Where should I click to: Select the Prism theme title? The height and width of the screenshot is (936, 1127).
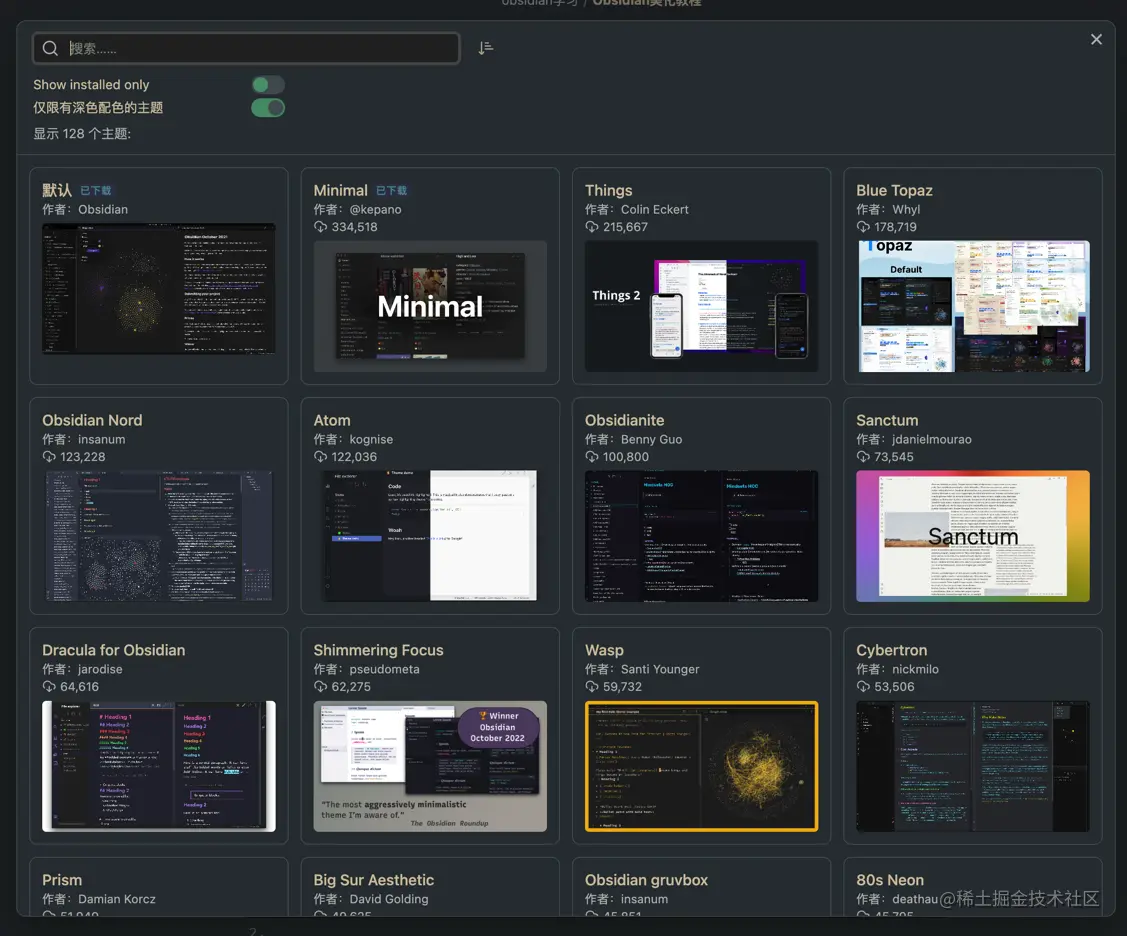[x=62, y=881]
